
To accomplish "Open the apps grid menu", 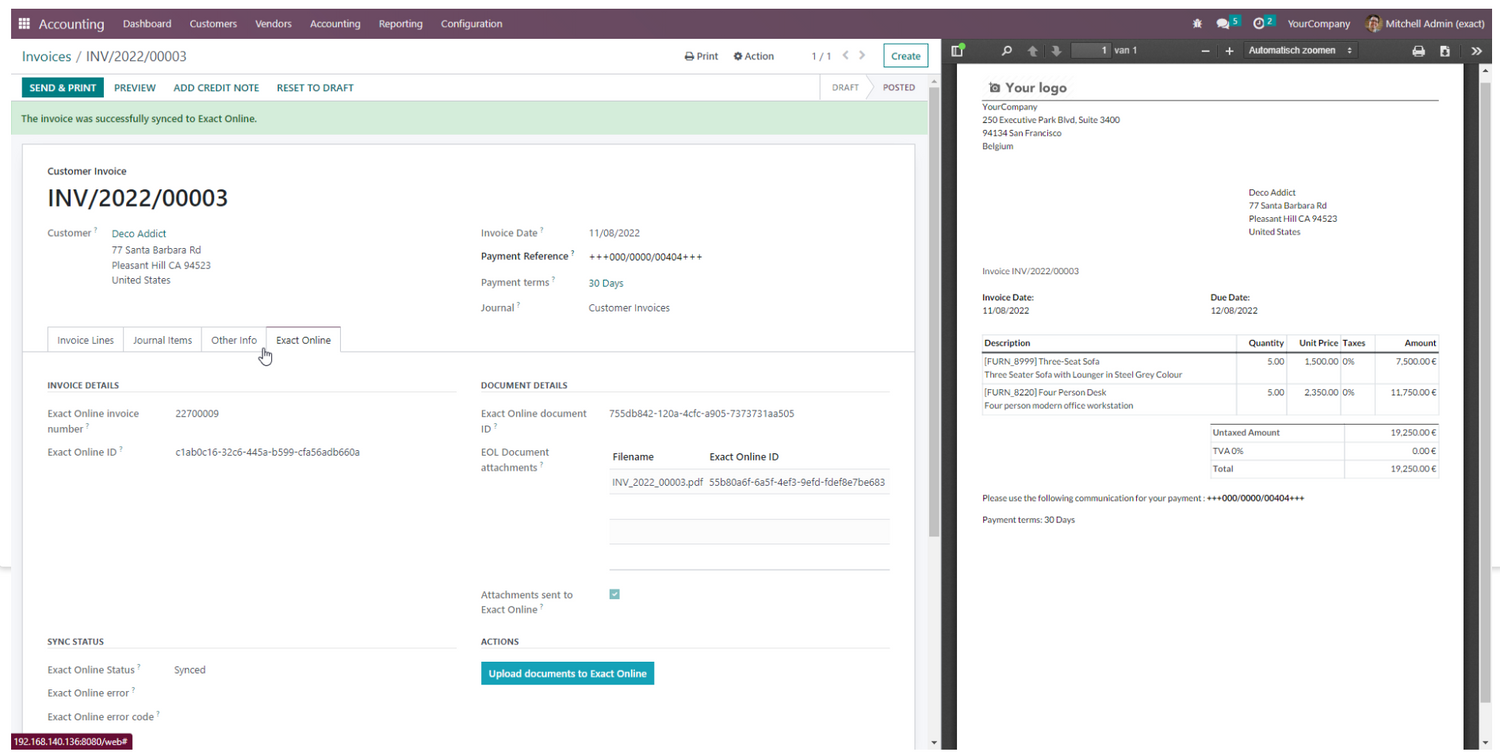I will point(24,24).
